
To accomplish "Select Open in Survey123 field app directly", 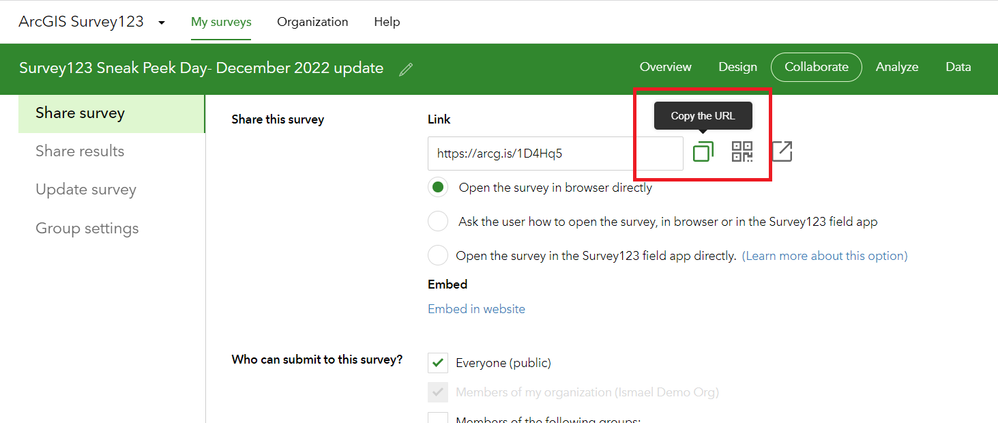I will (437, 255).
